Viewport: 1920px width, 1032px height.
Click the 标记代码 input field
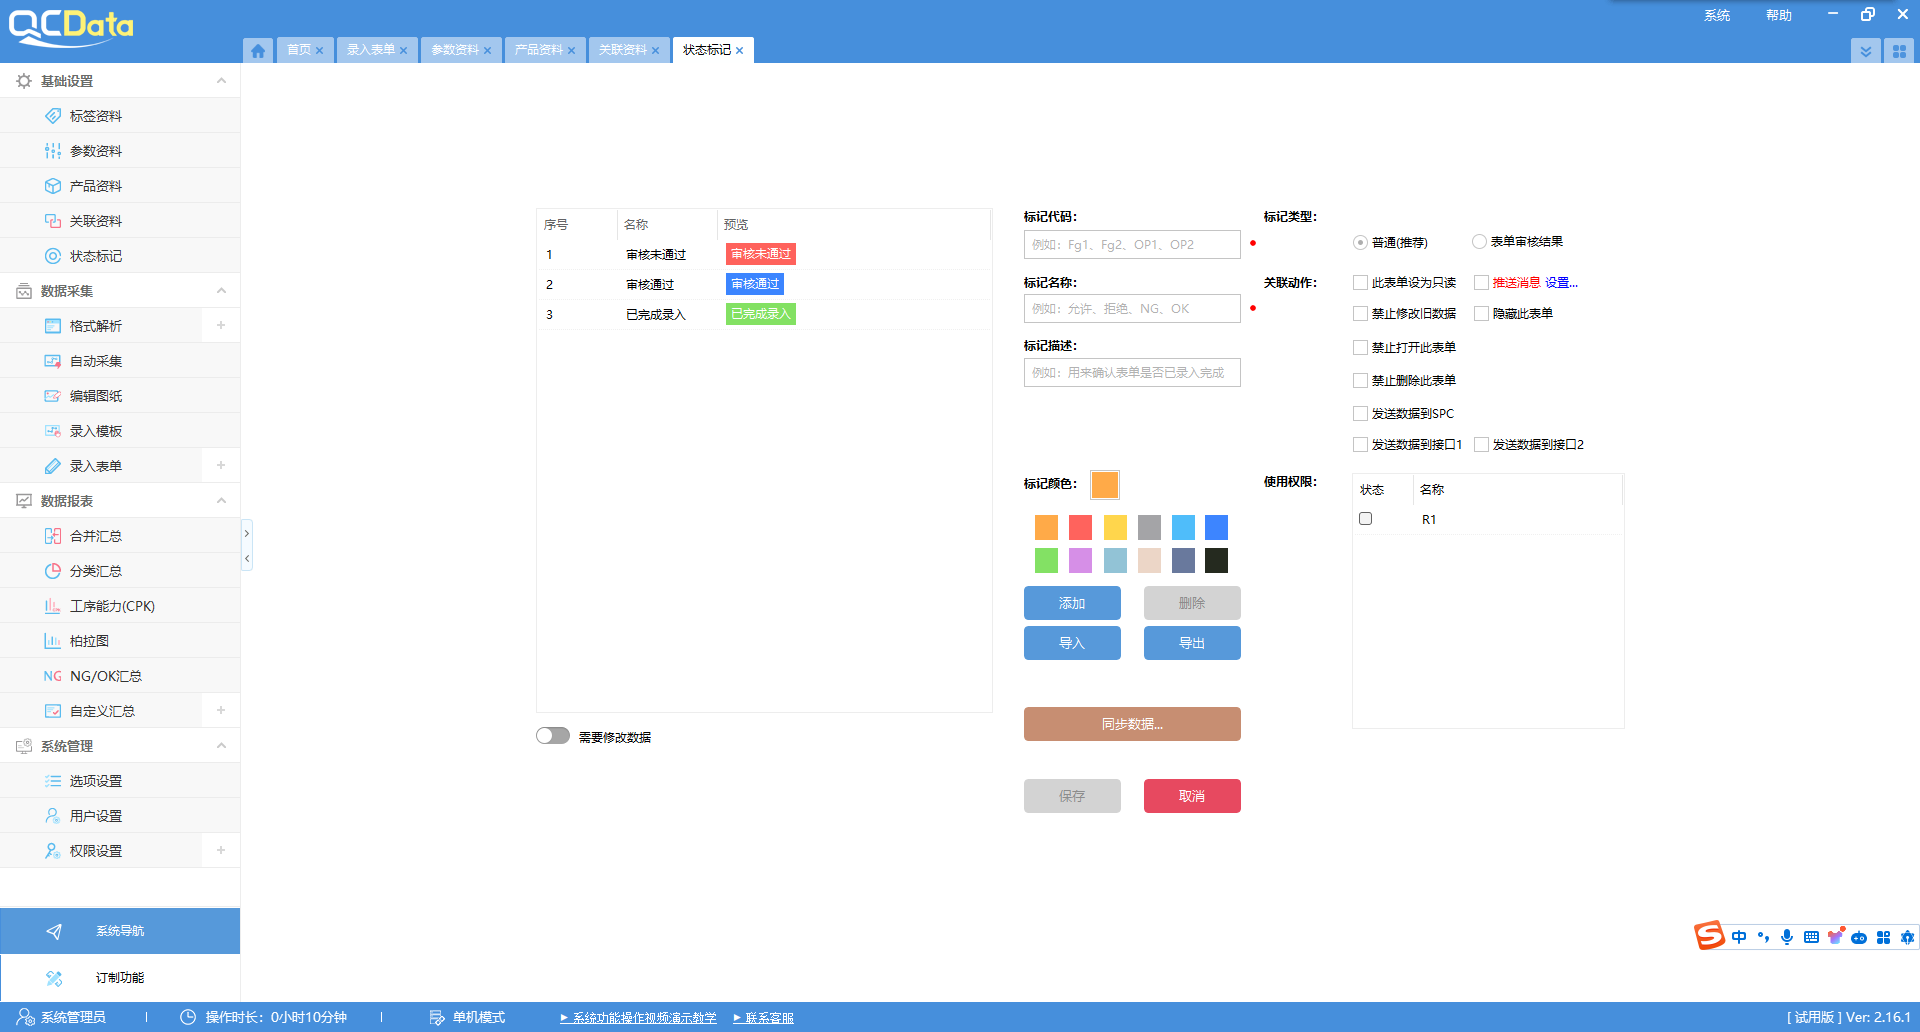coord(1132,244)
